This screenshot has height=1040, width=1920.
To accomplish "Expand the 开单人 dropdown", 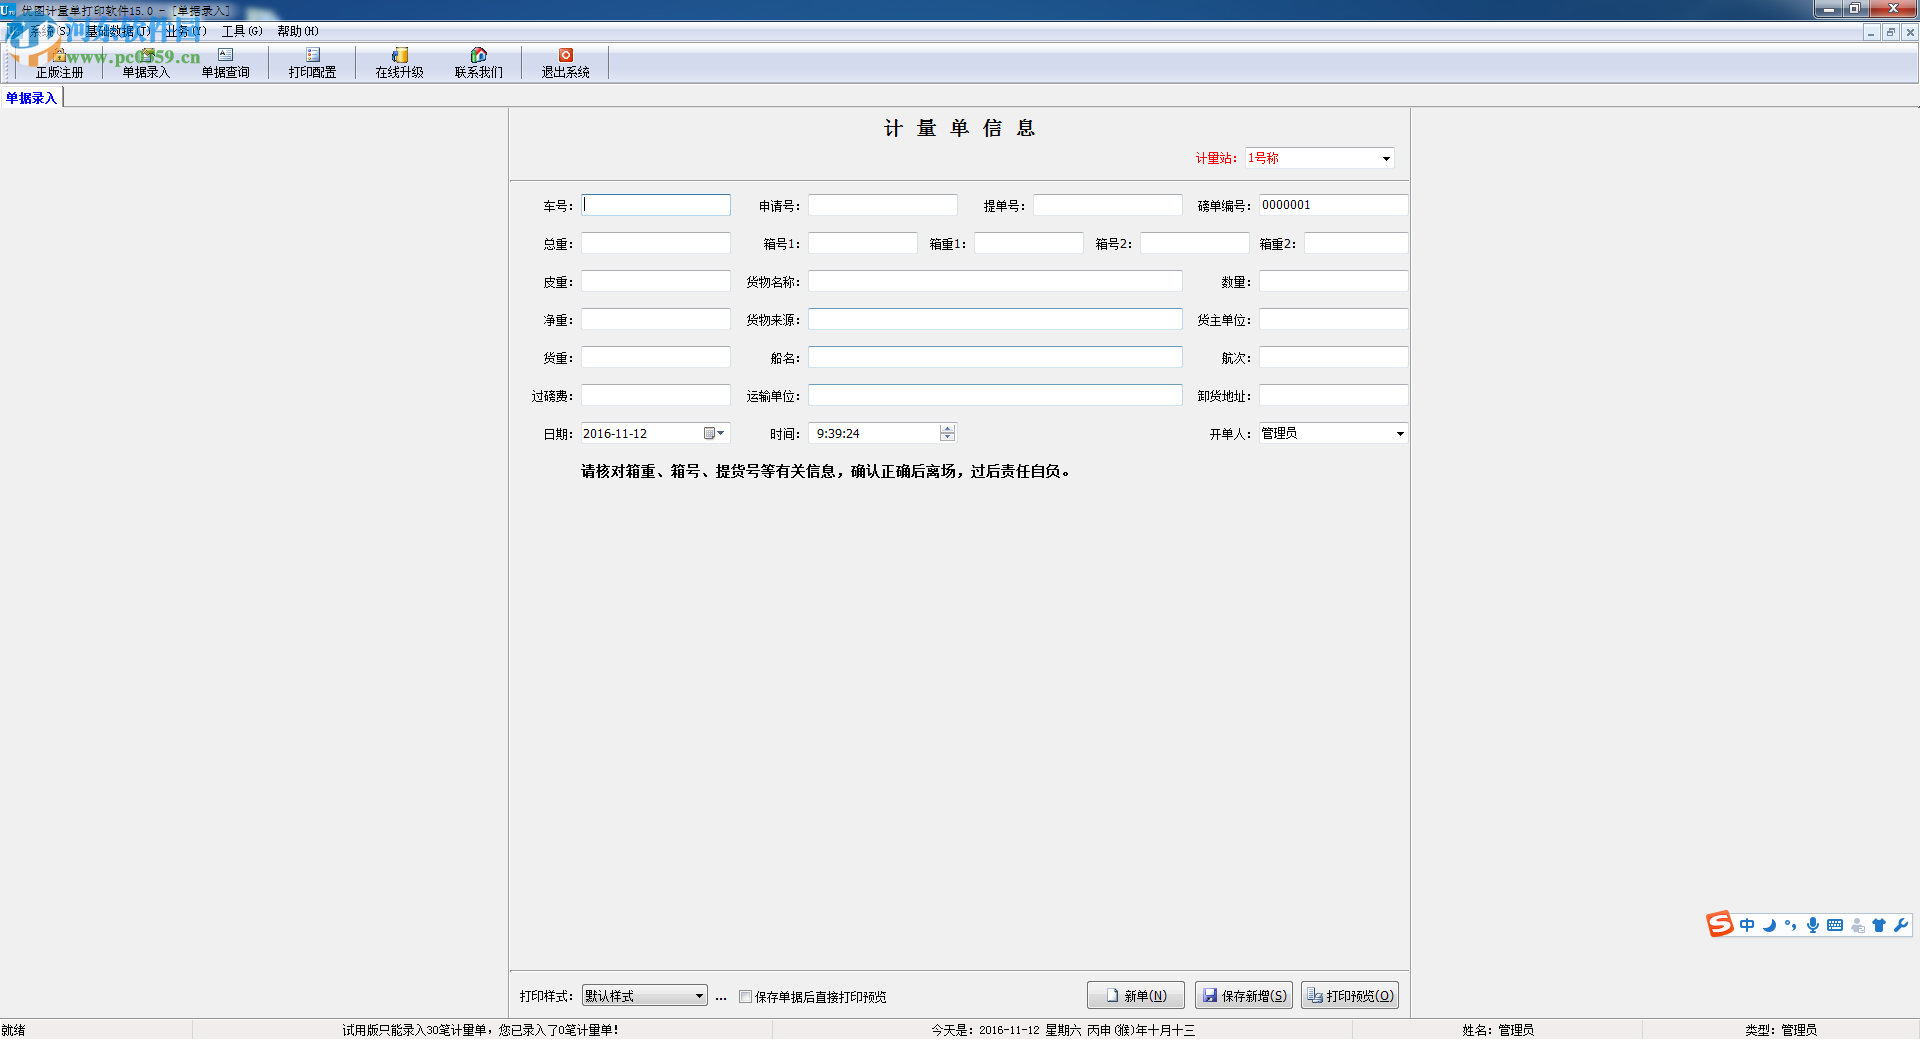I will tap(1400, 433).
